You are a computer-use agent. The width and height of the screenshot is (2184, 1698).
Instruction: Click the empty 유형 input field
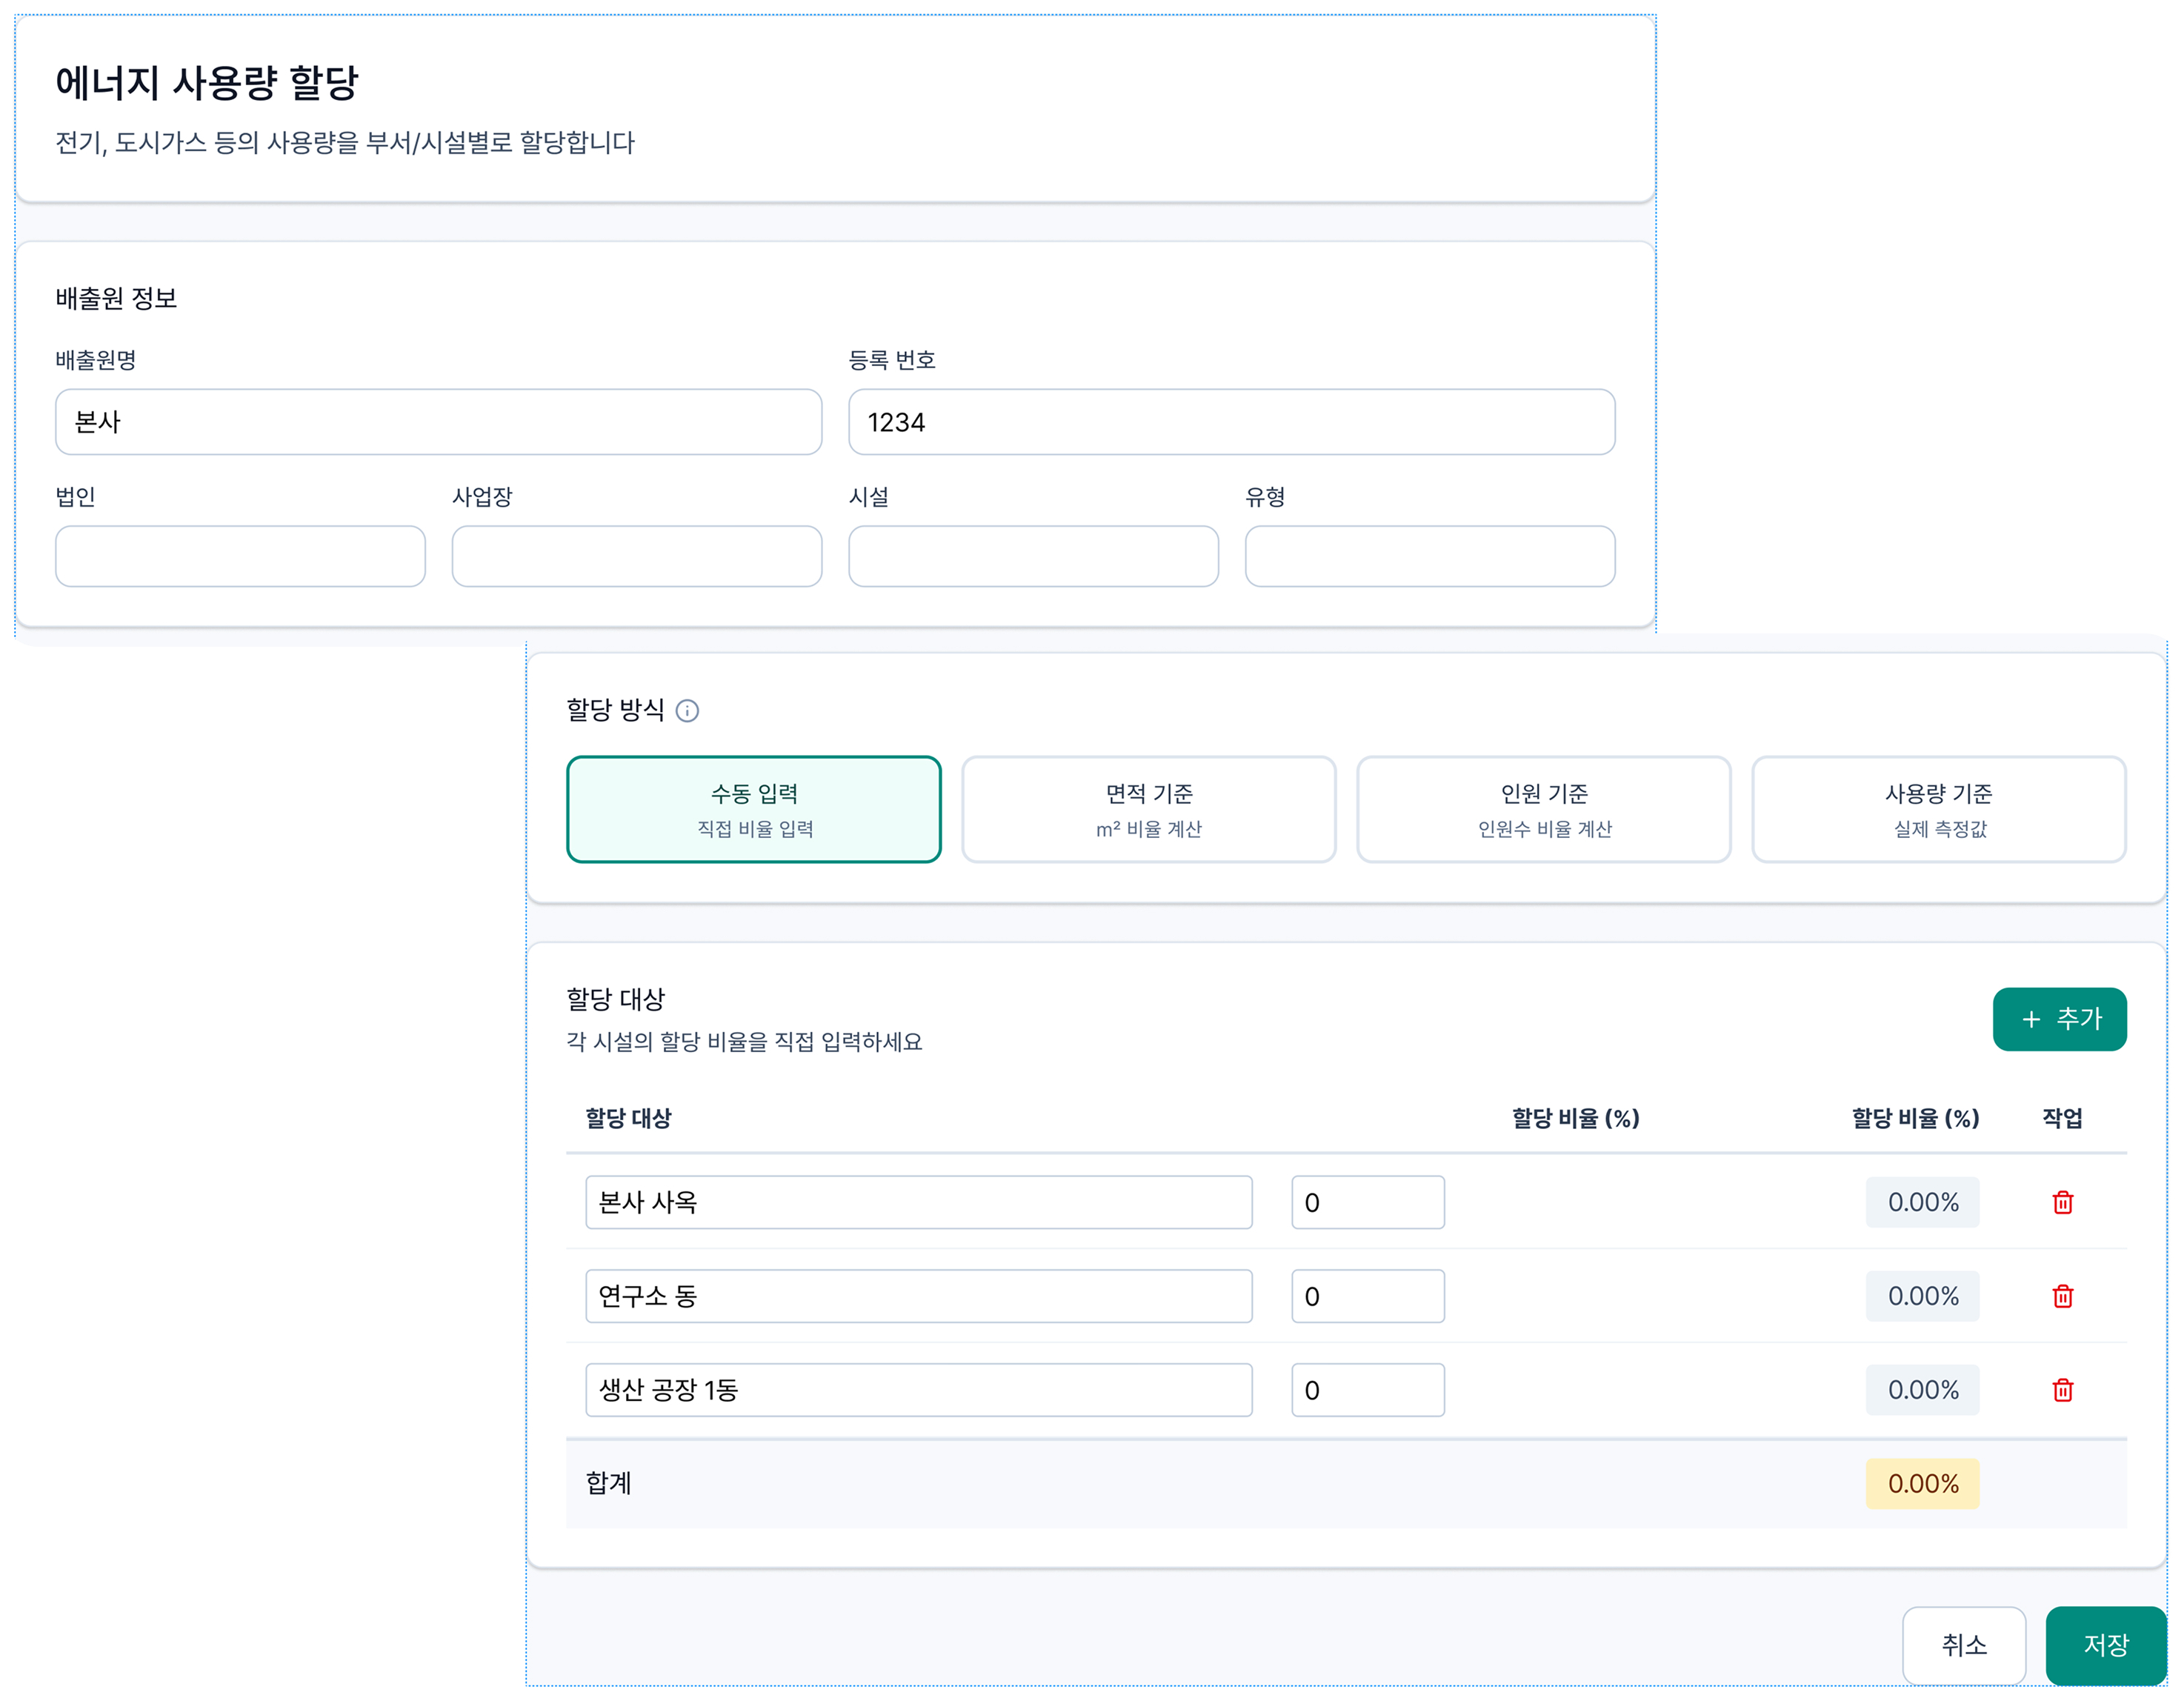click(x=1428, y=556)
